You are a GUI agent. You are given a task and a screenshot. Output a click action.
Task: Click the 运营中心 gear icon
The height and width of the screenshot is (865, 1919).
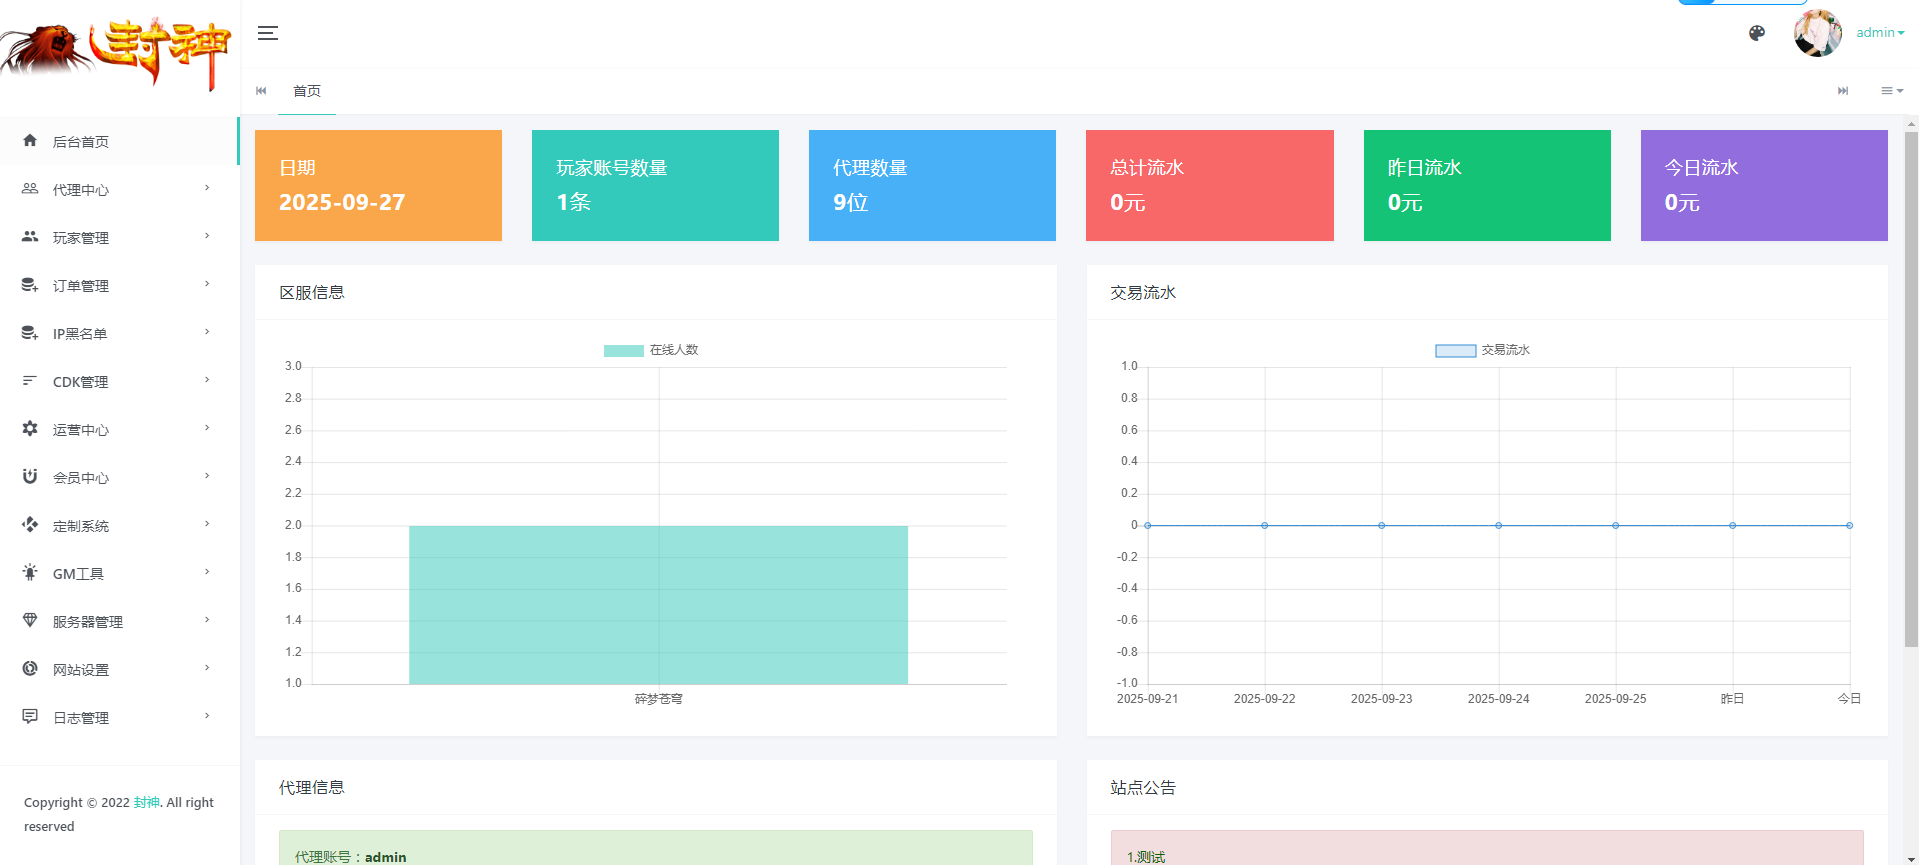click(x=30, y=429)
